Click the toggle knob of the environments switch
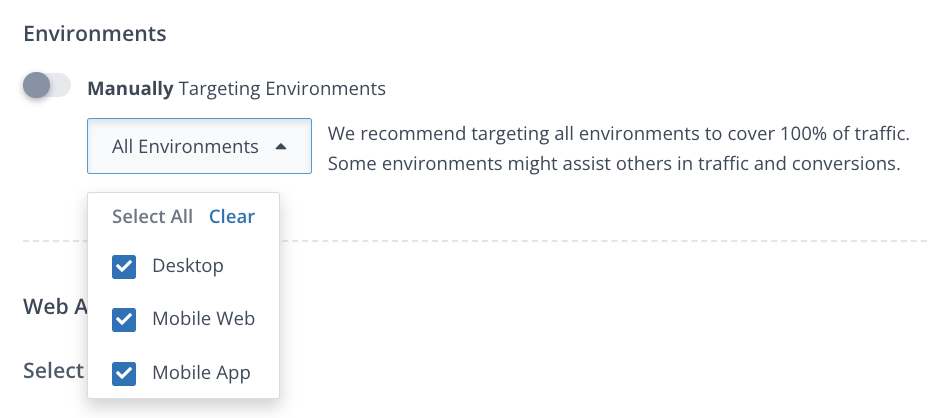 pos(37,87)
